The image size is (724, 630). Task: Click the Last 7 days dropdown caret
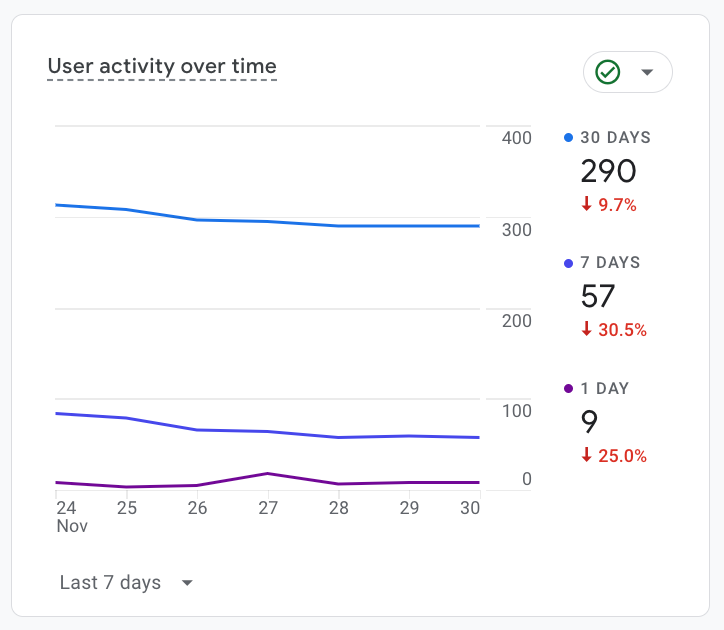tap(187, 583)
